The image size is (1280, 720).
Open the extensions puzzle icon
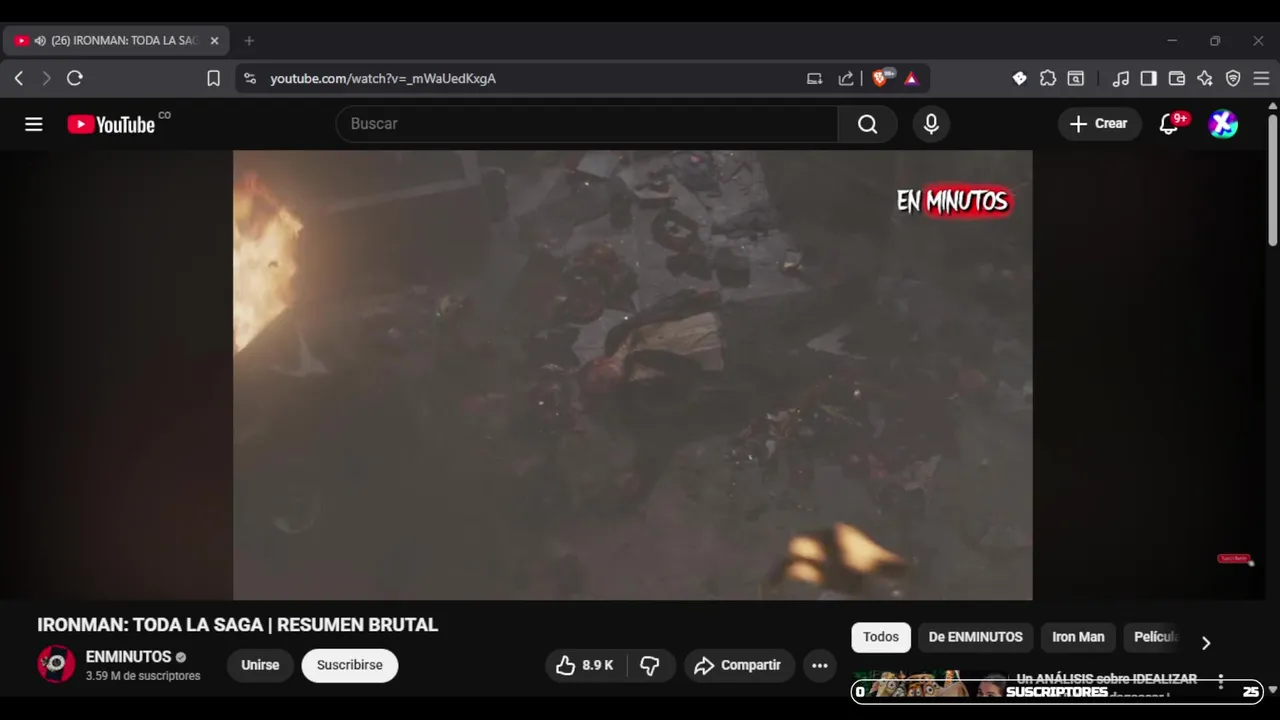tap(1047, 78)
